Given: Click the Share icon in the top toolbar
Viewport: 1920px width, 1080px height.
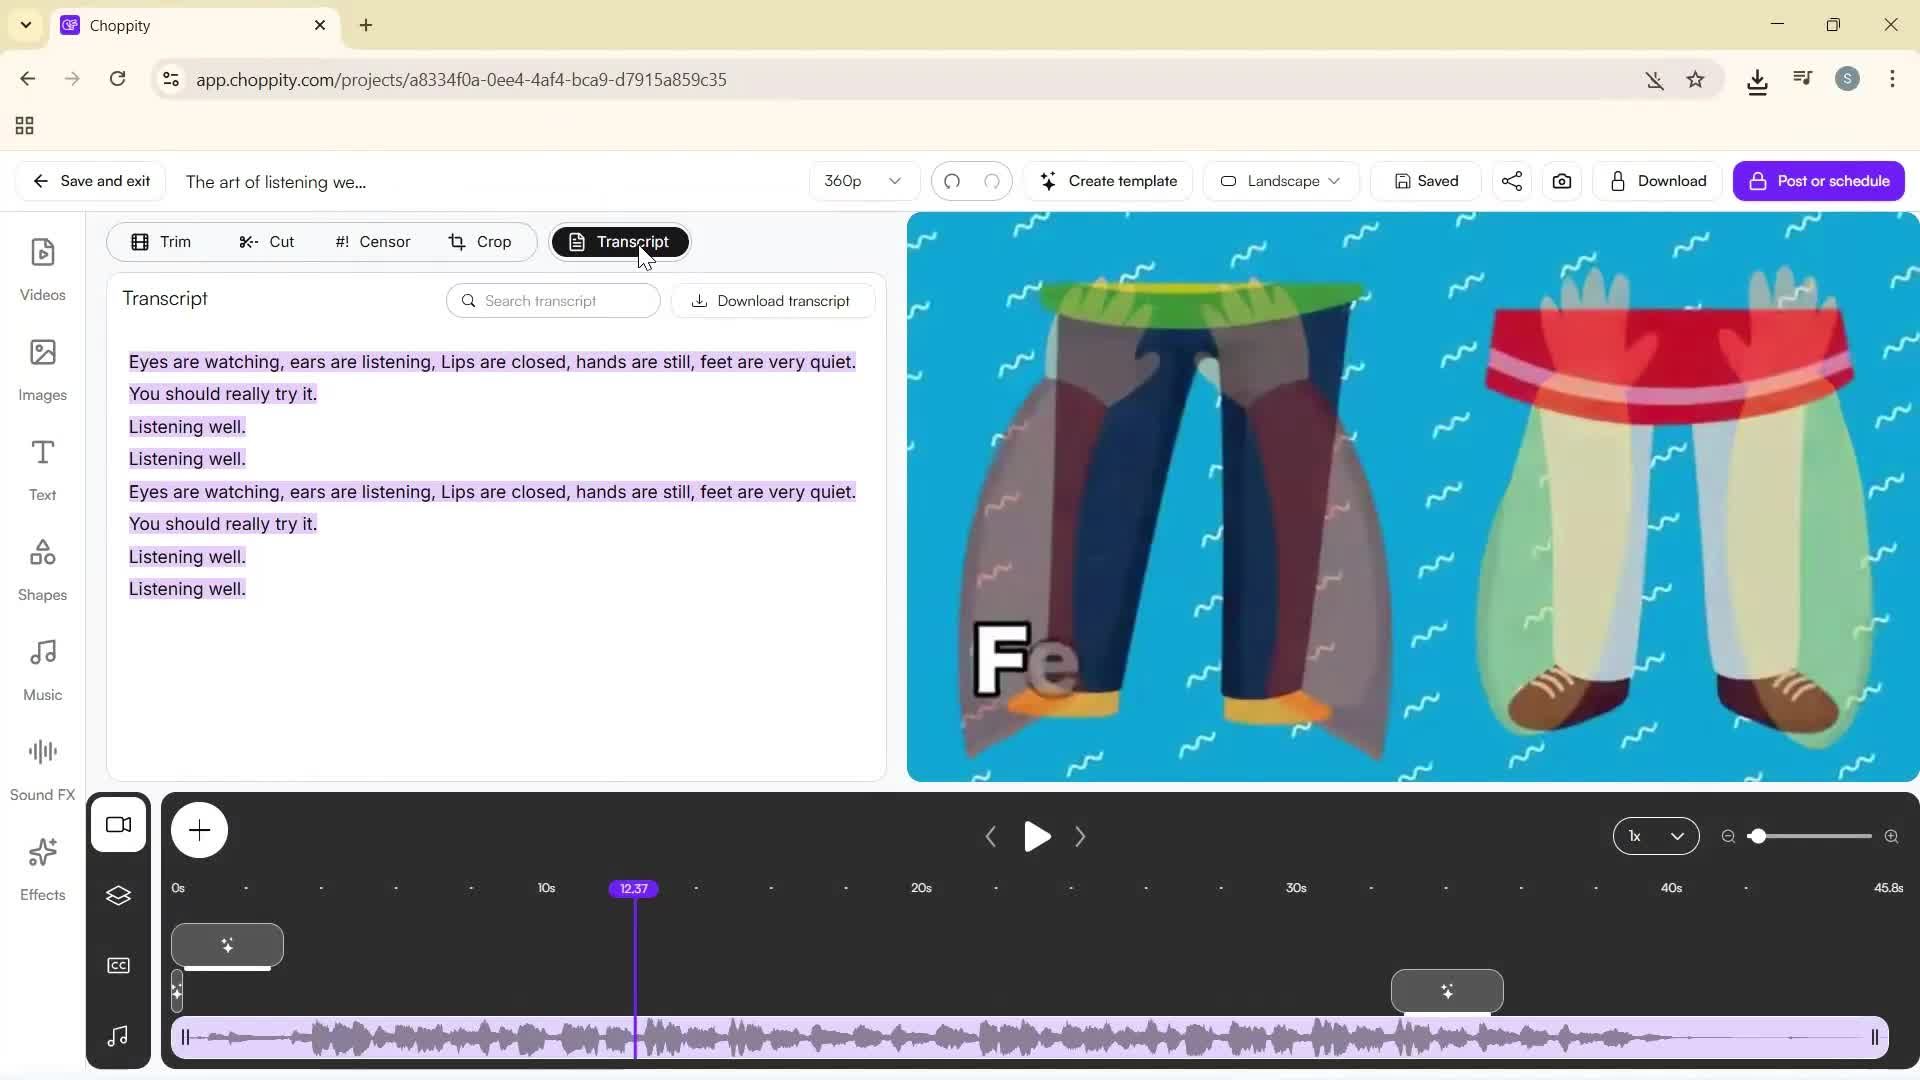Looking at the screenshot, I should click(1511, 181).
